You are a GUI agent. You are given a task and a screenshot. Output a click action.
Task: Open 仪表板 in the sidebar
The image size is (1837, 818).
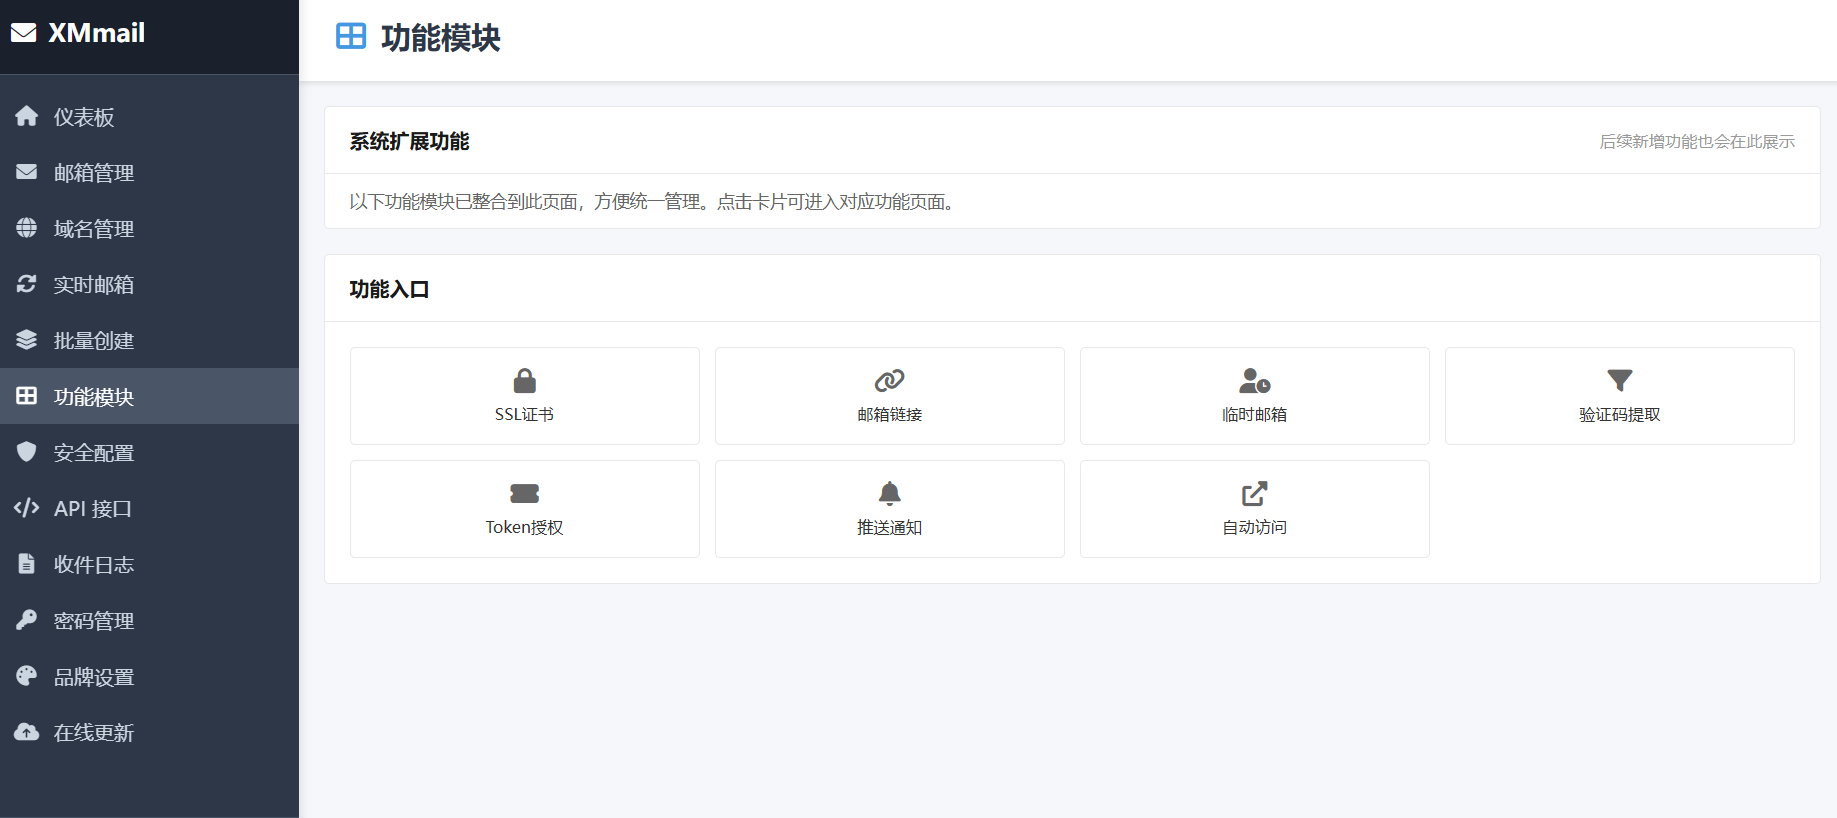click(149, 116)
